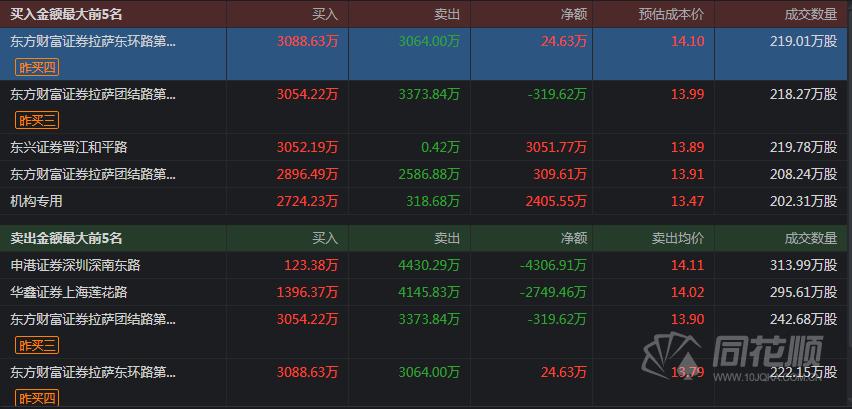Click 净额 column header in 卖出金额最大前5名 table
The image size is (852, 409).
pyautogui.click(x=574, y=238)
